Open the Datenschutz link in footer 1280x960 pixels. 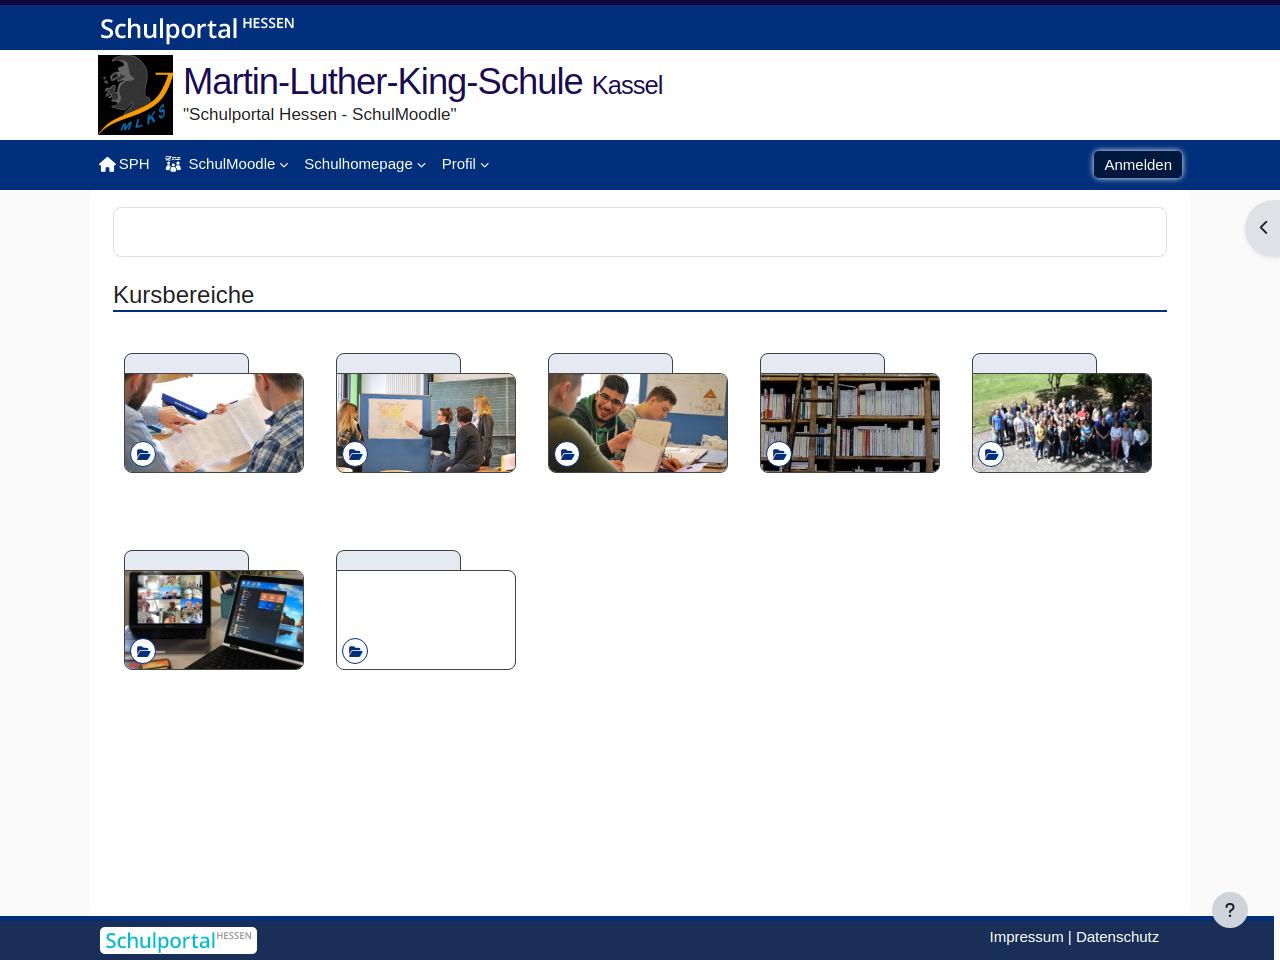pos(1117,937)
